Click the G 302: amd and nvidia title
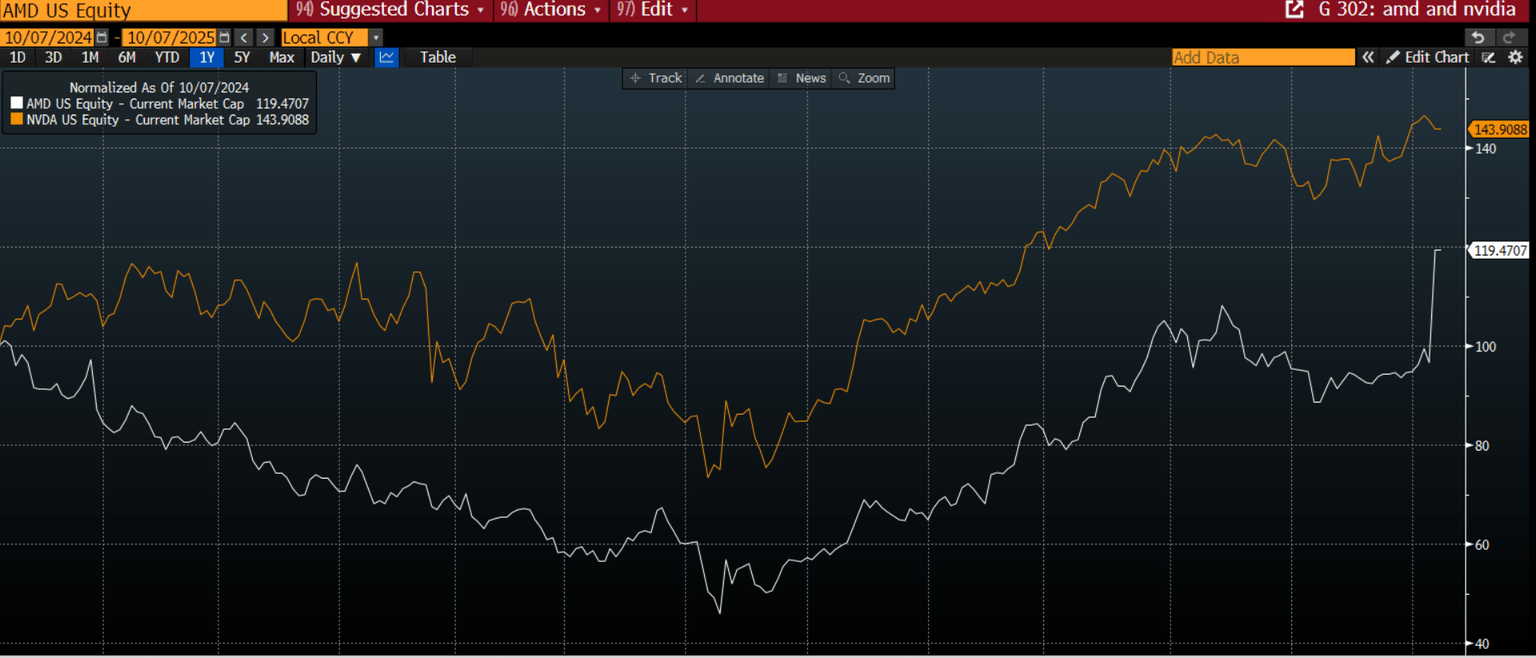 [1418, 10]
